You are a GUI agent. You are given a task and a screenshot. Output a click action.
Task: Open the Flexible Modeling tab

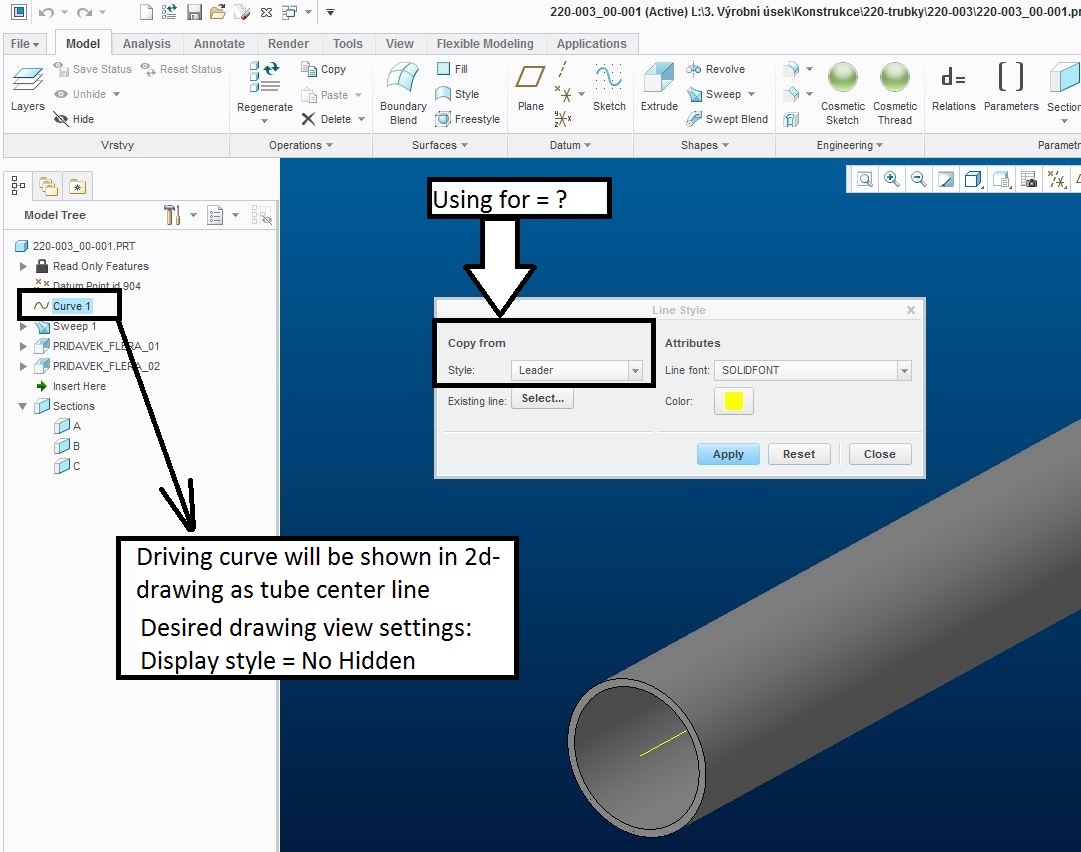485,43
